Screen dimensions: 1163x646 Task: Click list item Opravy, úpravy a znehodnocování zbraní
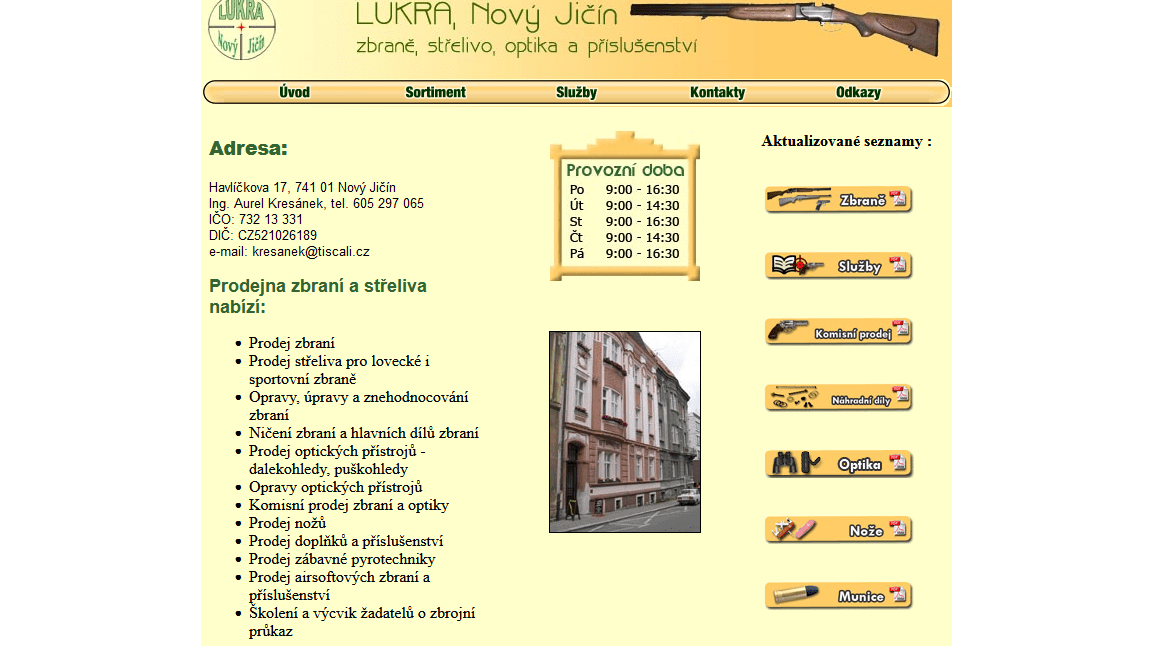358,406
